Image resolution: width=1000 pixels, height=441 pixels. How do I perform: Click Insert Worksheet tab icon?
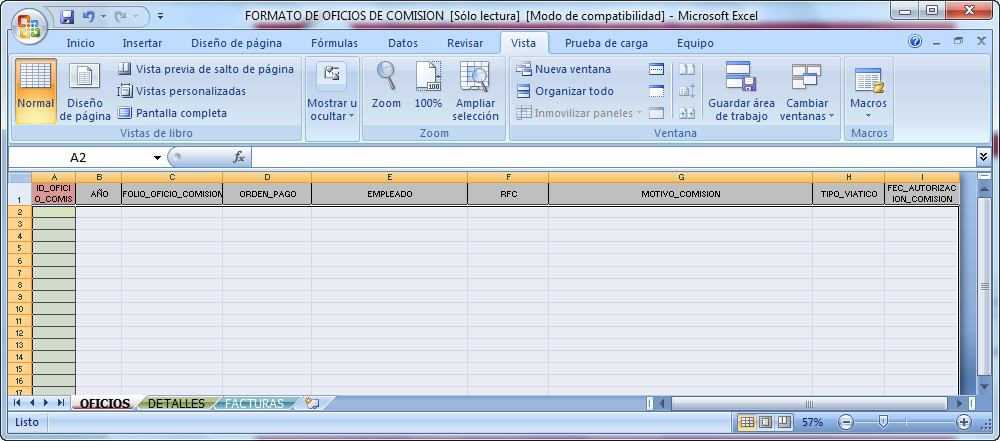tap(312, 403)
